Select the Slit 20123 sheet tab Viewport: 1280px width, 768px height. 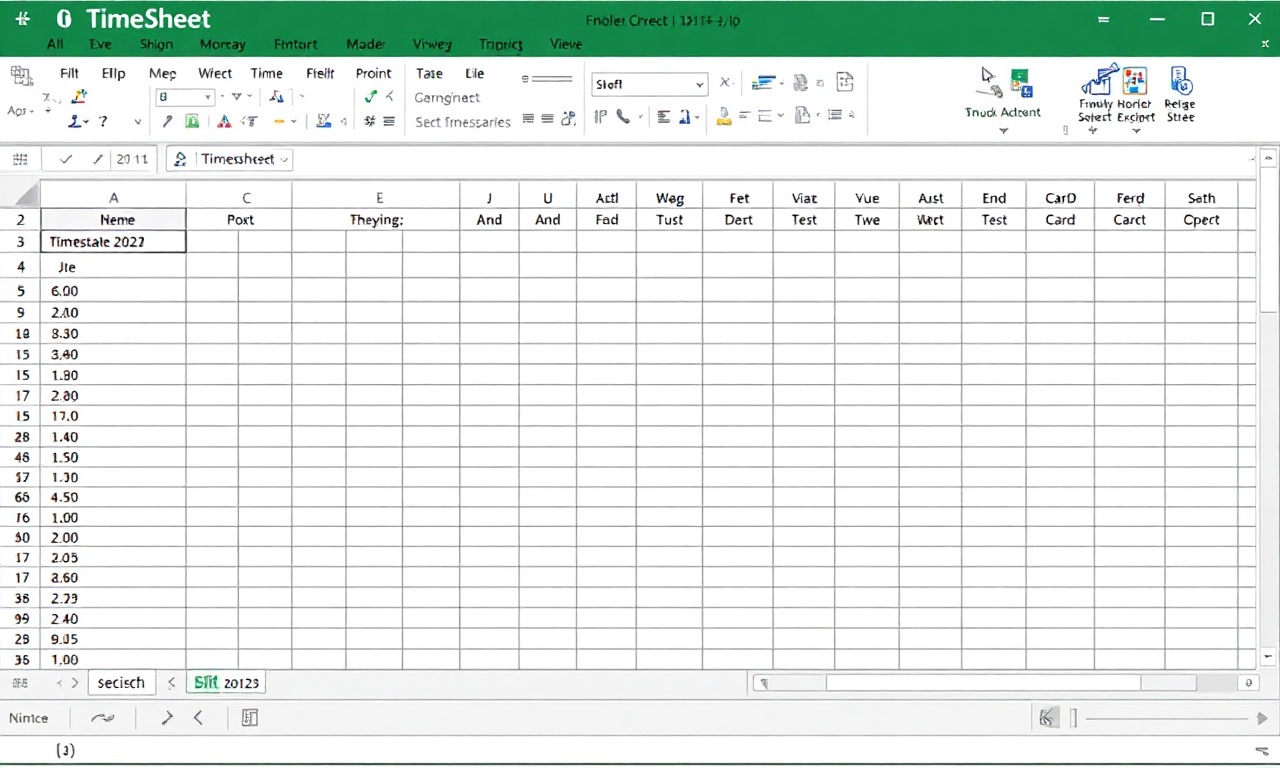pos(226,683)
